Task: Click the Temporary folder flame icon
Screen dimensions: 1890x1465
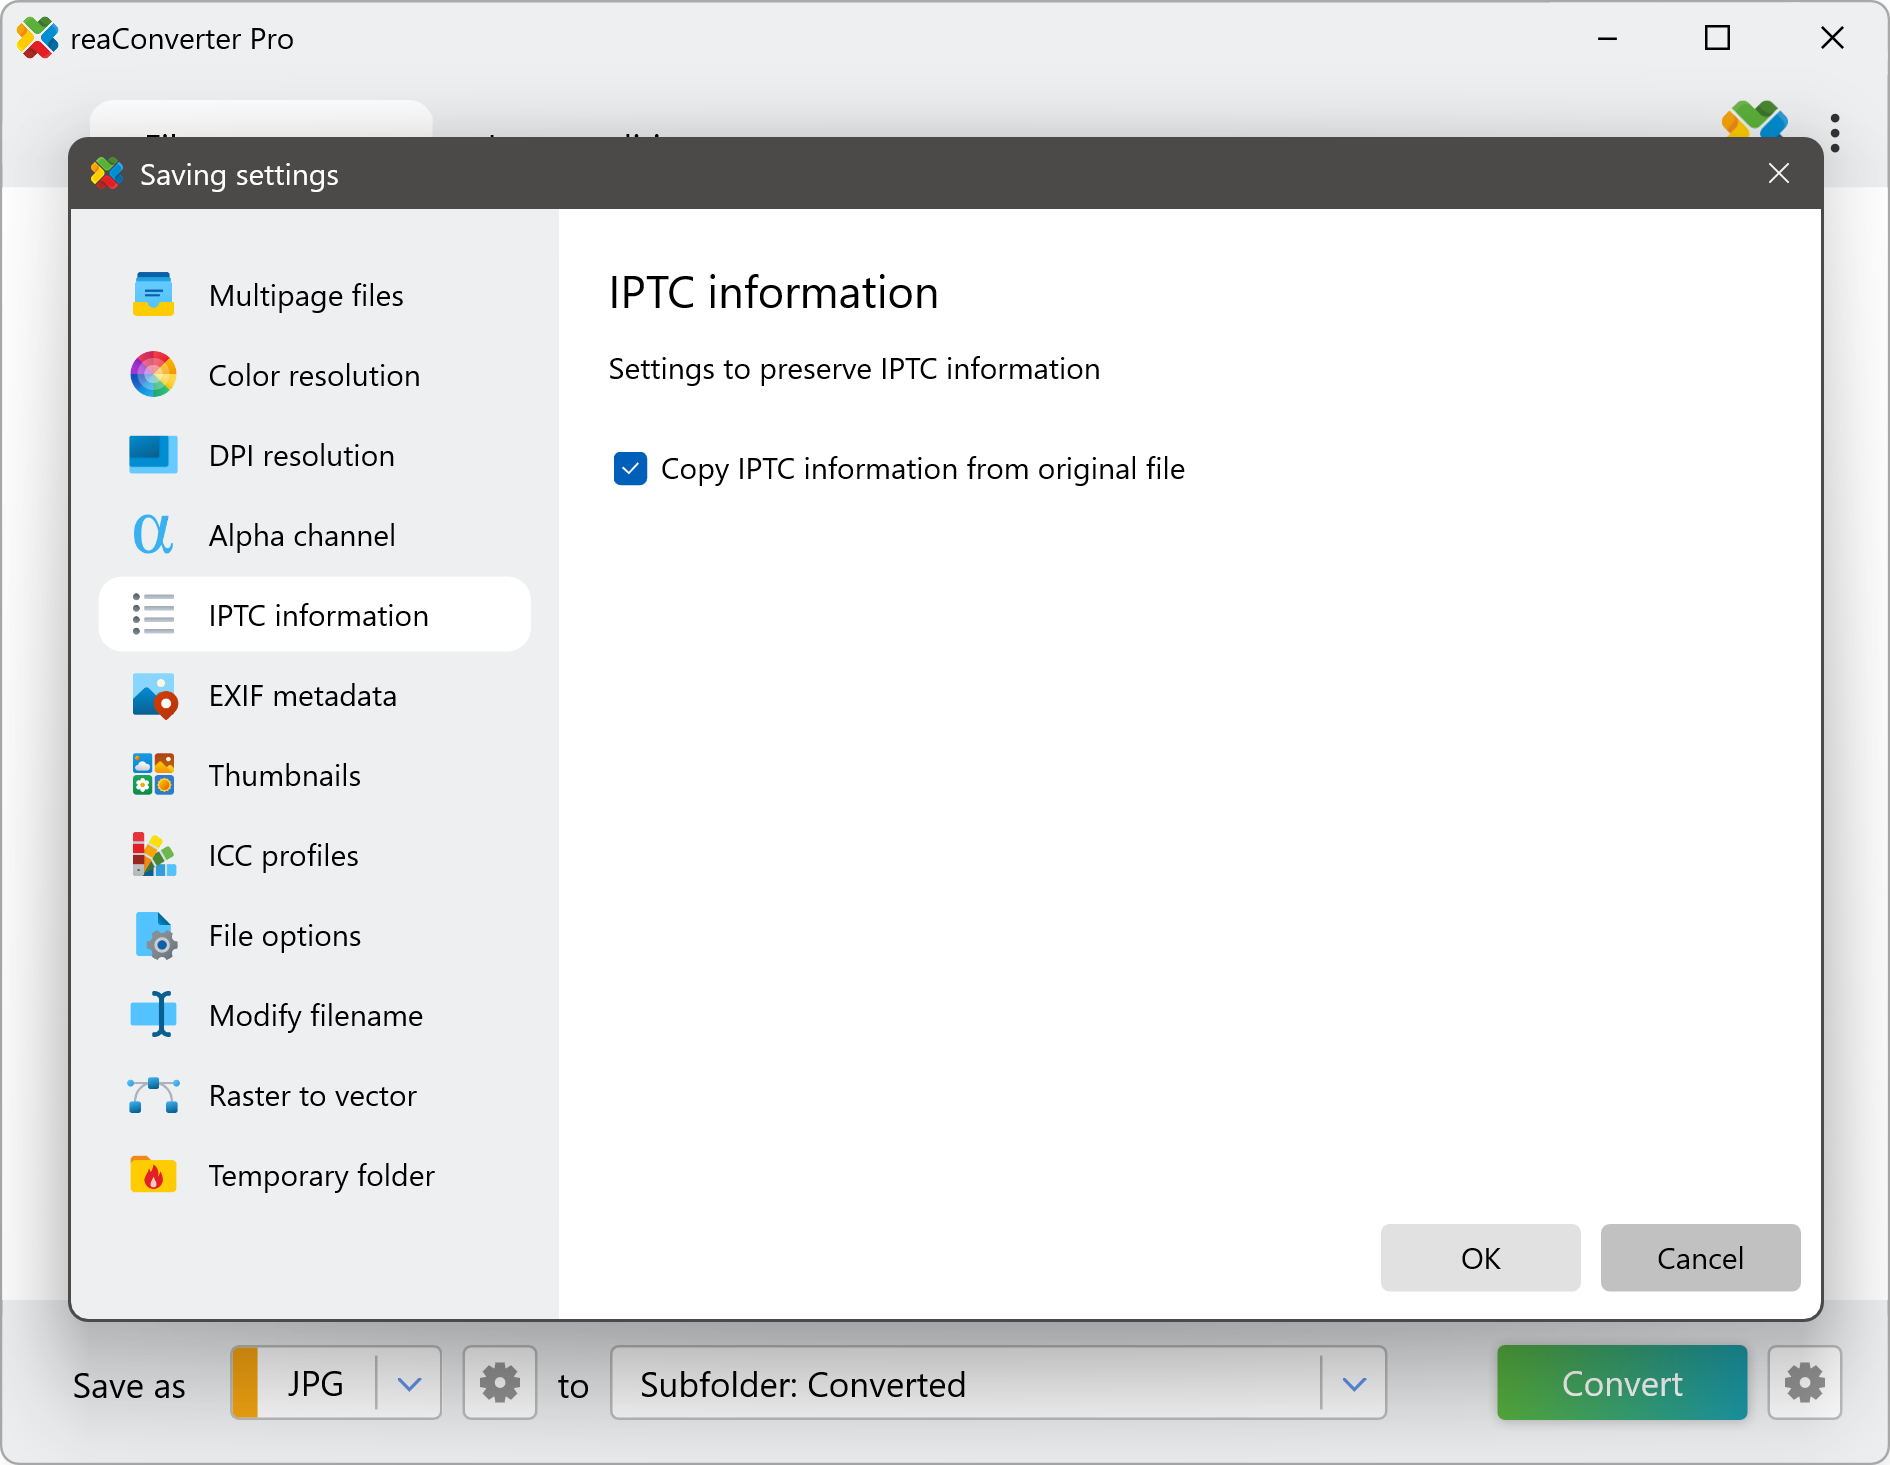Action: coord(153,1175)
